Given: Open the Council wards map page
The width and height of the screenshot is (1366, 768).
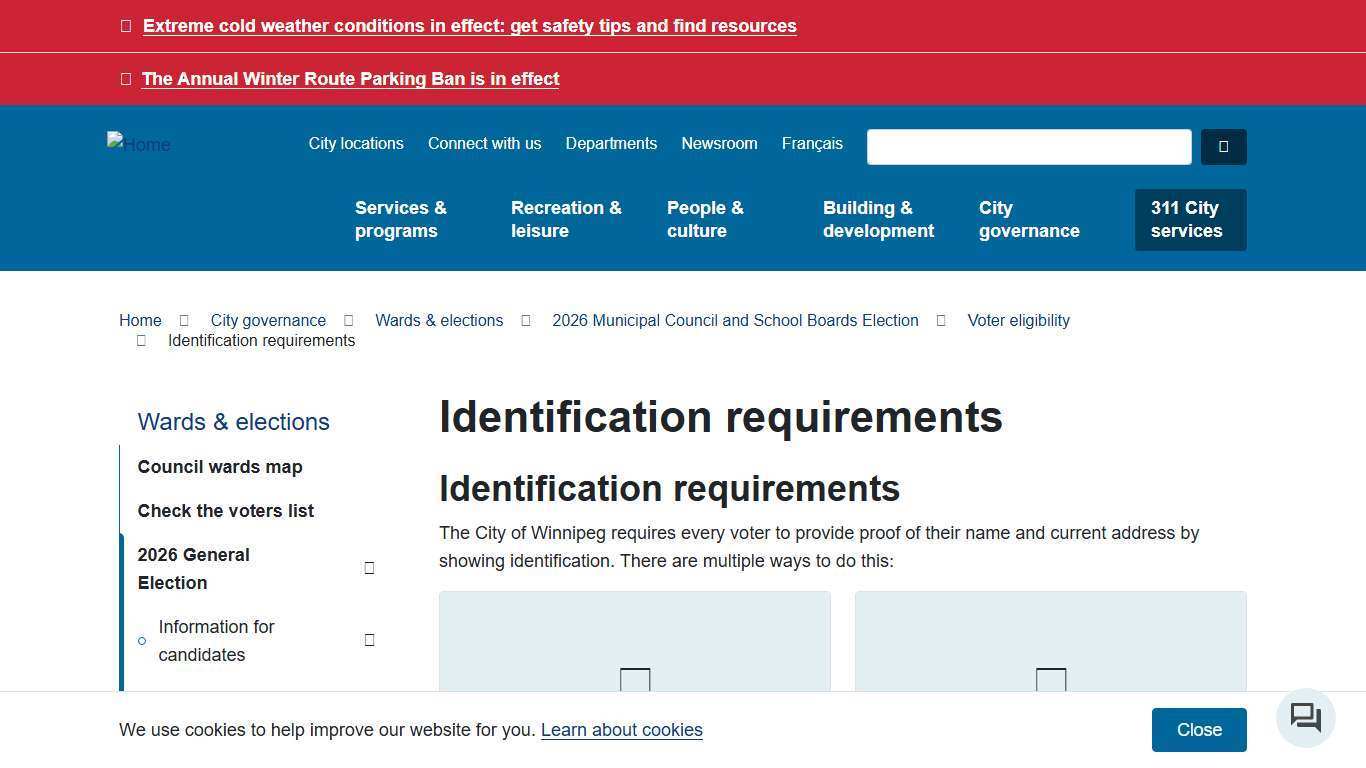Looking at the screenshot, I should tap(220, 466).
